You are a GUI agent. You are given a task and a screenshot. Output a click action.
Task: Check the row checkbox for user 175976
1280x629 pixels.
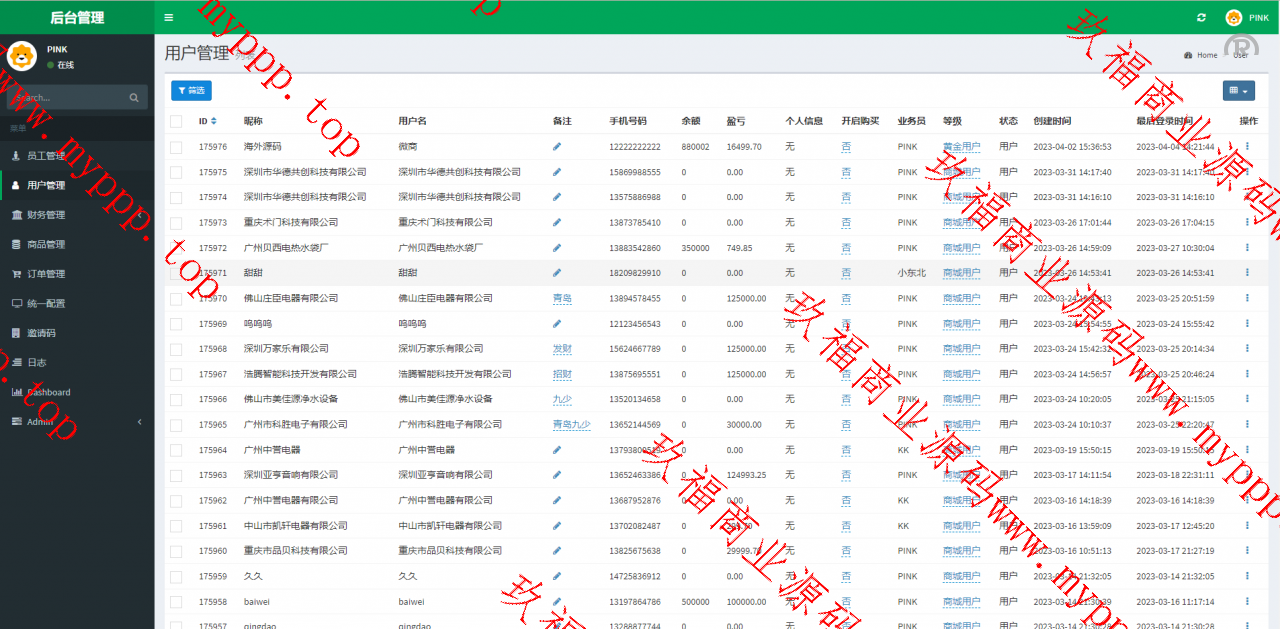(x=176, y=147)
